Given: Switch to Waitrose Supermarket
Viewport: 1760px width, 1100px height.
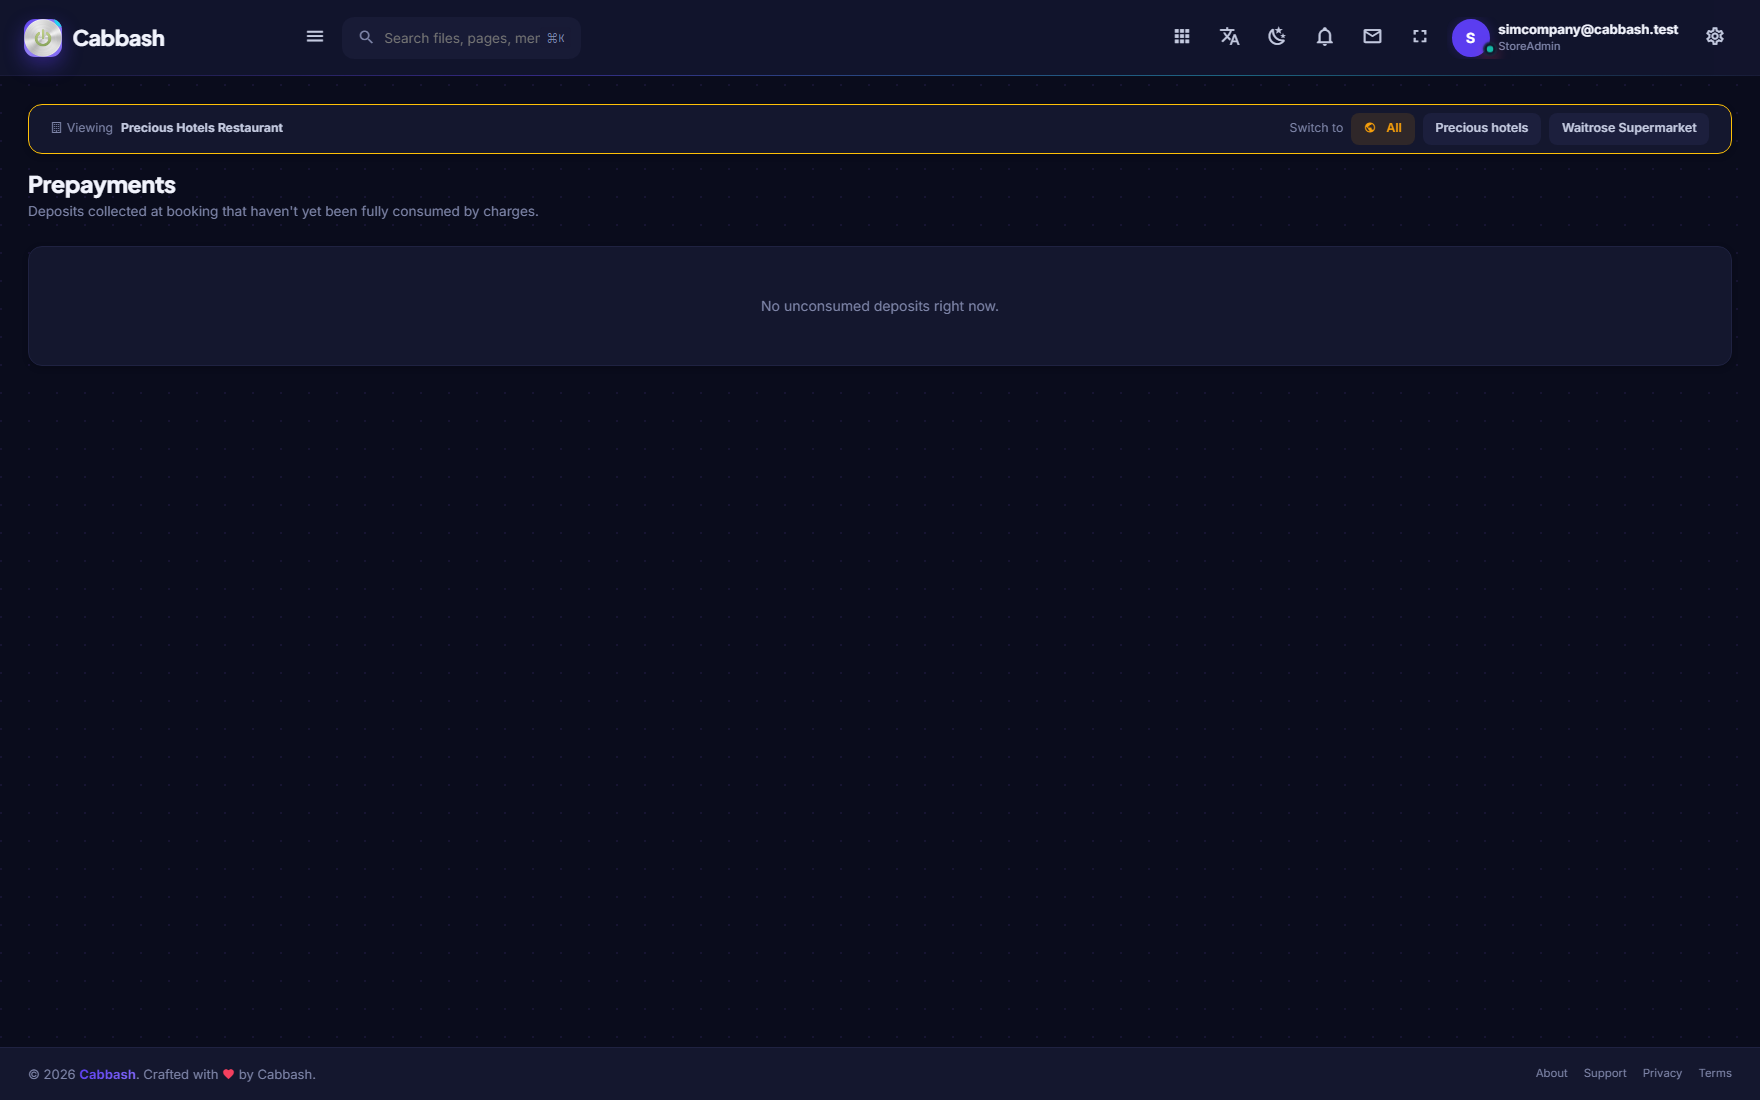Looking at the screenshot, I should click(1629, 128).
